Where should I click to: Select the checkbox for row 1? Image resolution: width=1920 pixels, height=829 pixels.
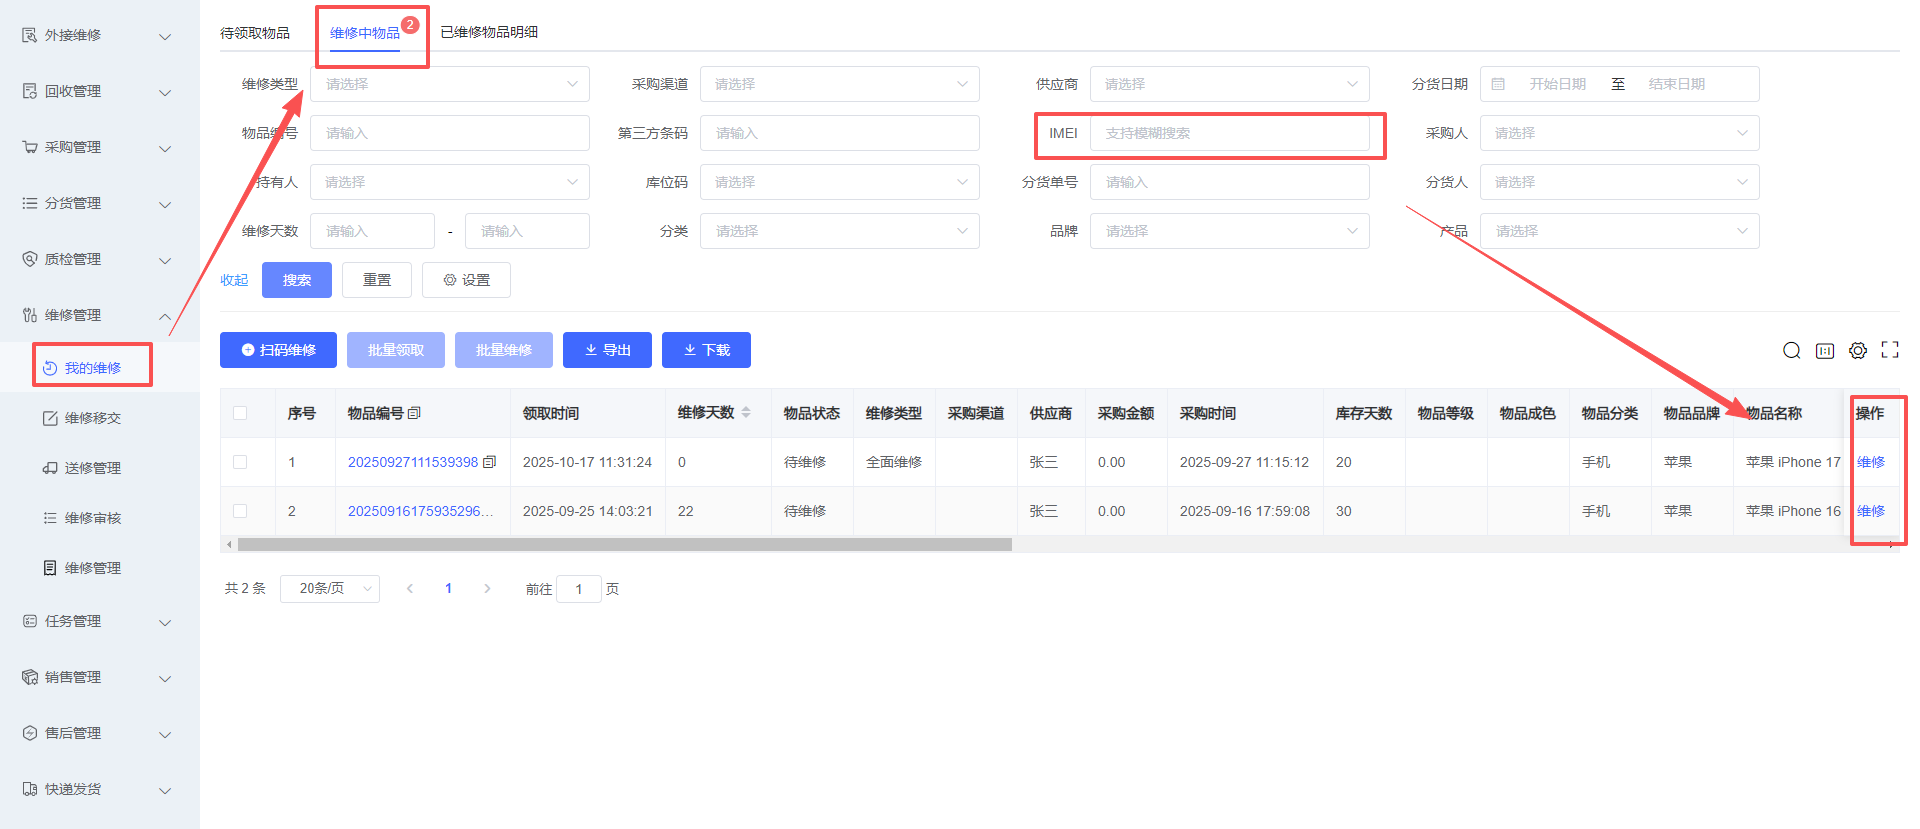click(240, 462)
